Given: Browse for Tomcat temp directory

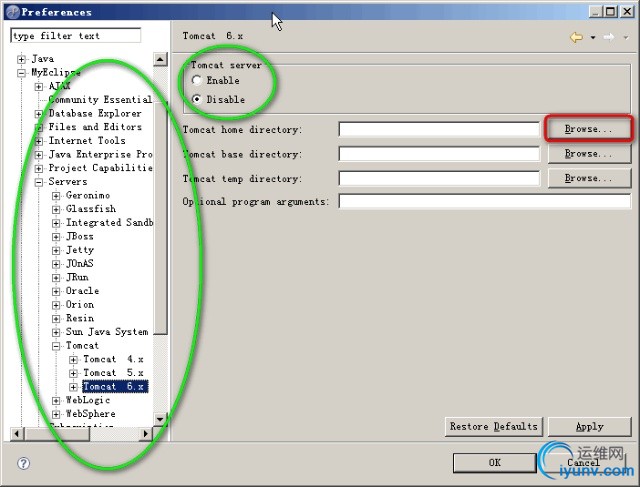Looking at the screenshot, I should (589, 178).
